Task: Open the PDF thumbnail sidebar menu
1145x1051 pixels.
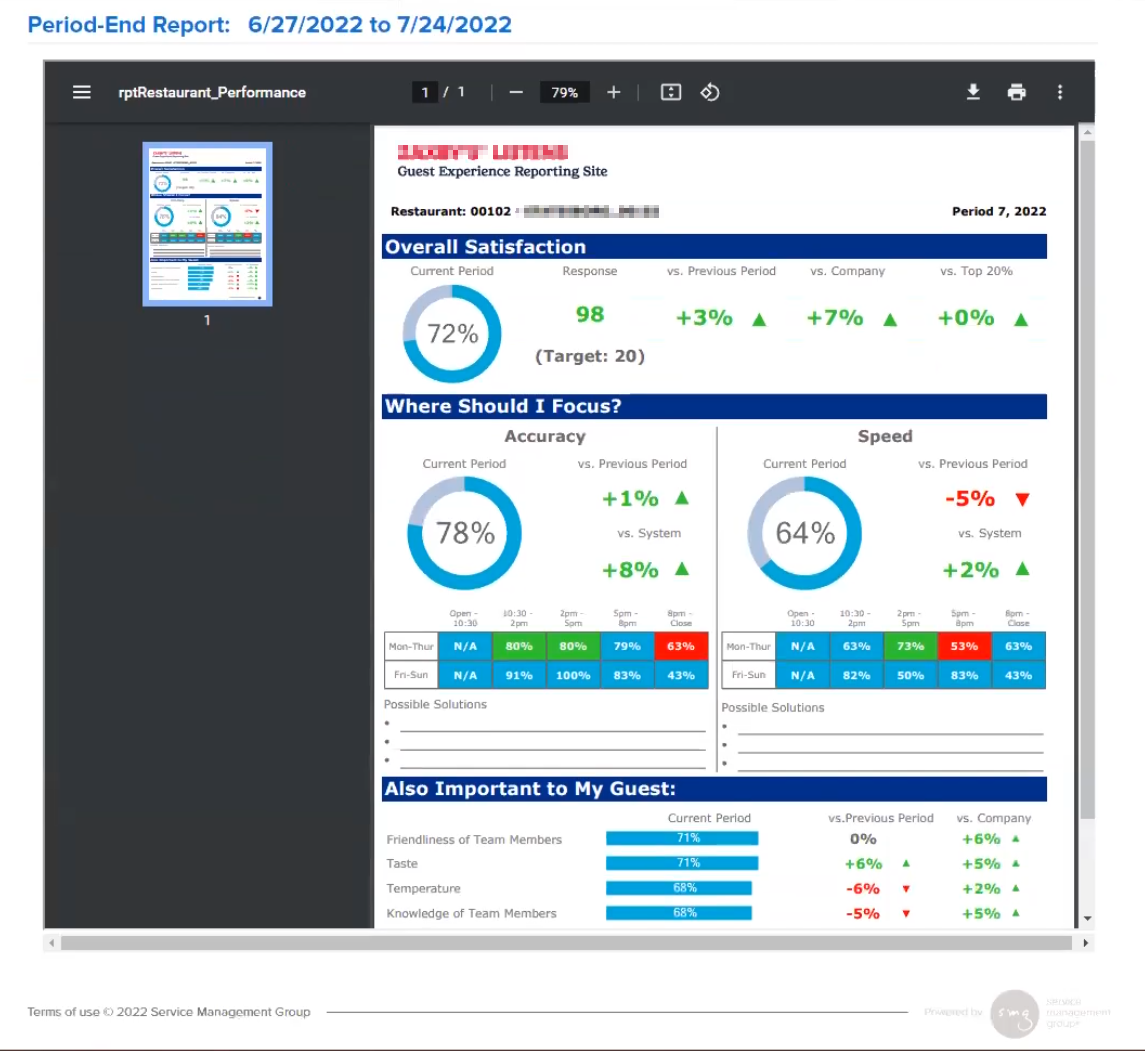Action: (x=81, y=91)
